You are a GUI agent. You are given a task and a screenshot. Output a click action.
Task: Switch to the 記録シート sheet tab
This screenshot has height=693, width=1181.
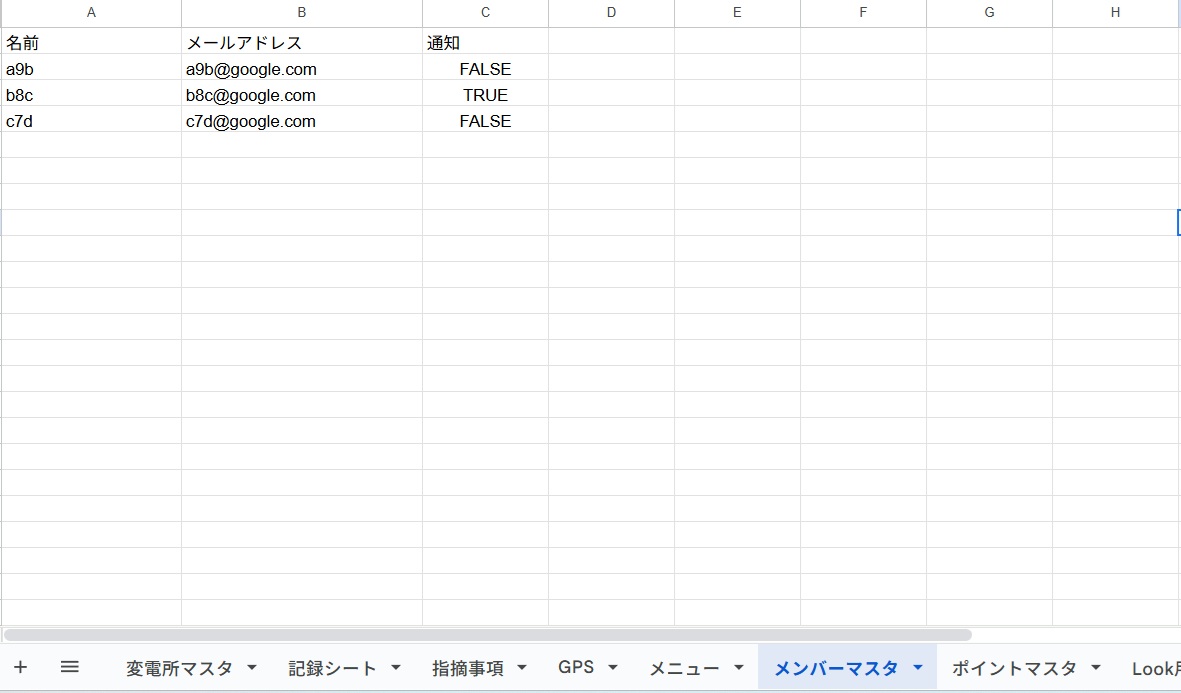[x=333, y=668]
